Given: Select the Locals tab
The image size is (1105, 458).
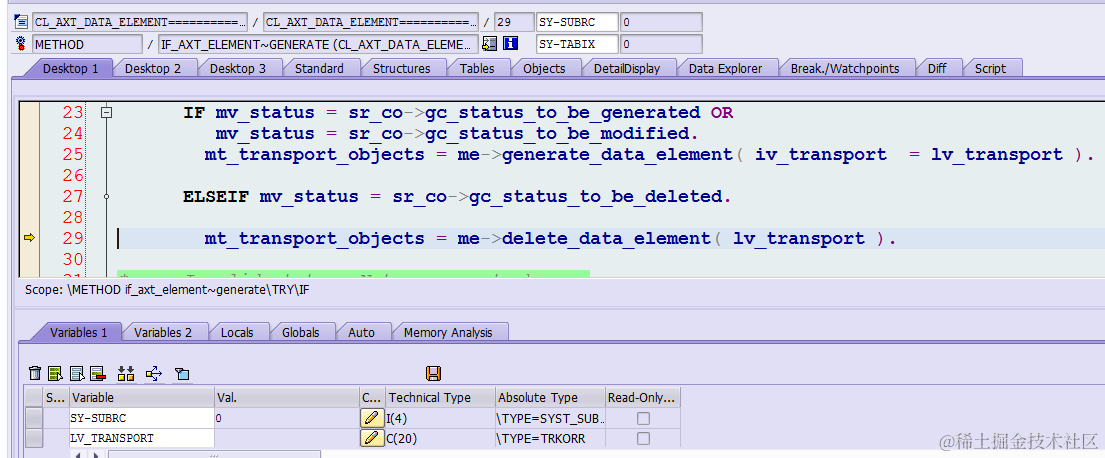Looking at the screenshot, I should click(x=236, y=332).
